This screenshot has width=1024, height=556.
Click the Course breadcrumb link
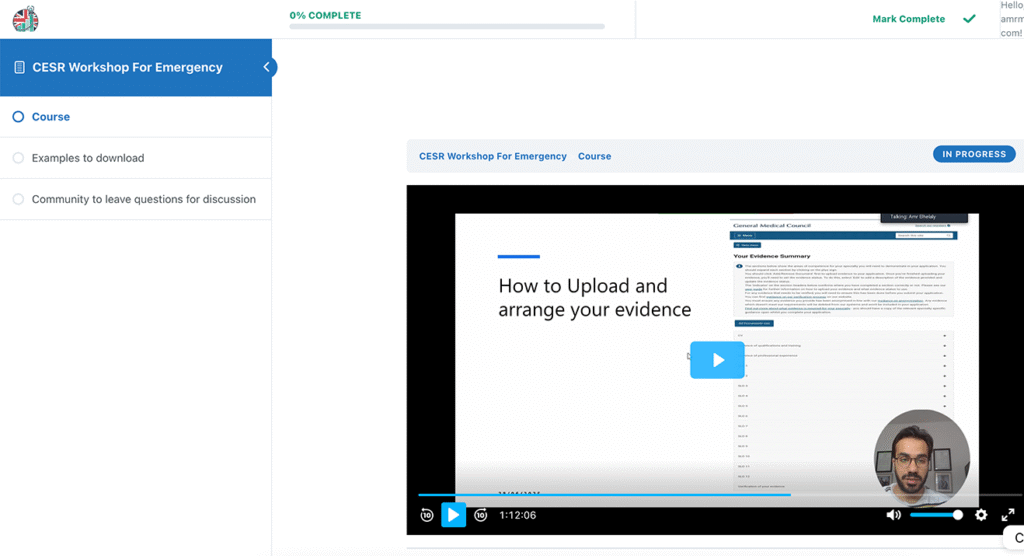click(594, 156)
